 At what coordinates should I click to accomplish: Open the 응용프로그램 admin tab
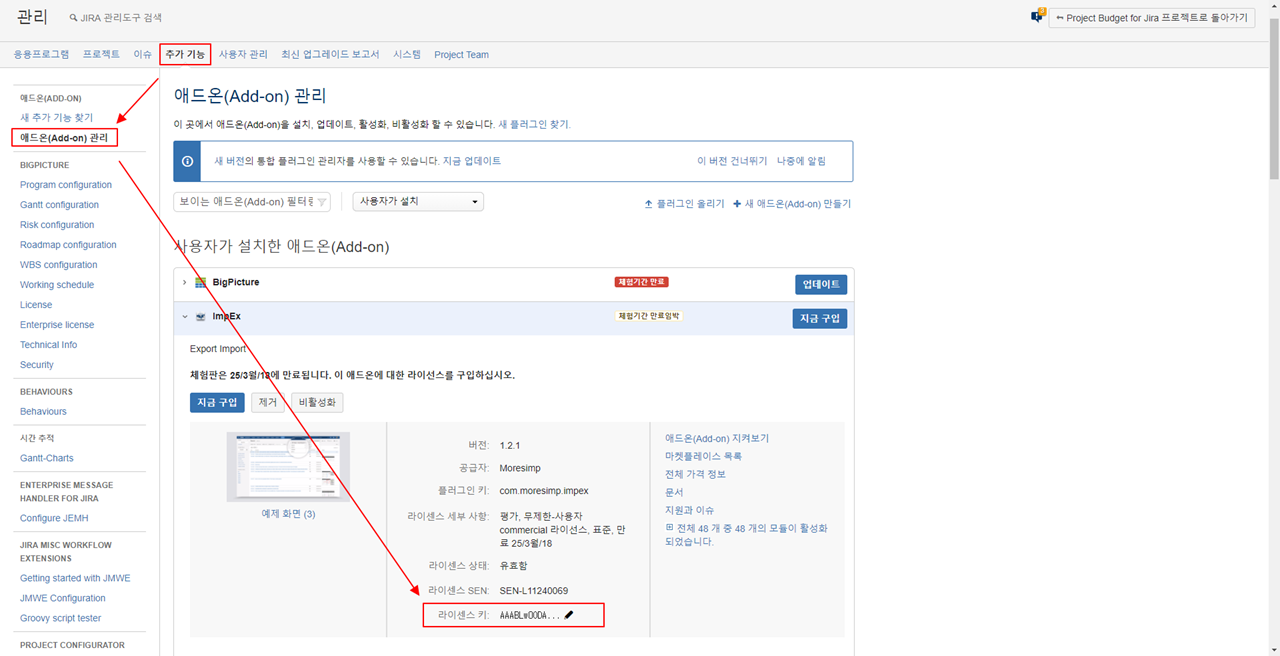click(42, 55)
